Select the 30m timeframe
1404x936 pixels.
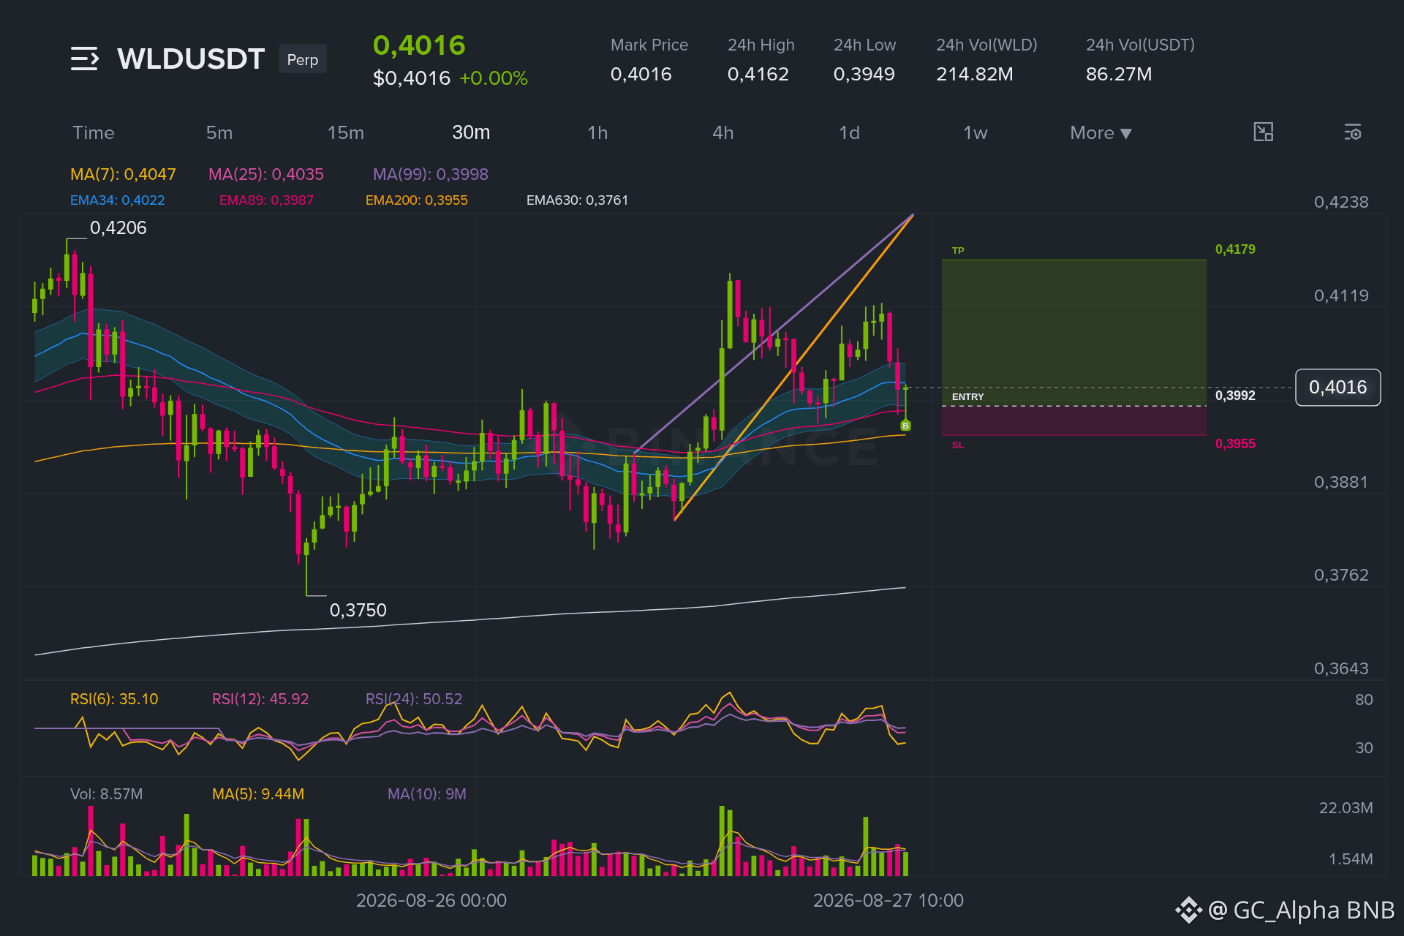[471, 133]
